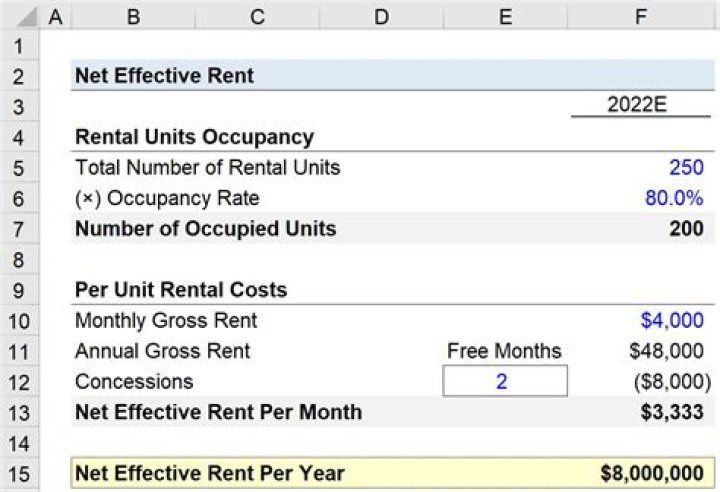Select the Net Effective Rent title cell
The image size is (720, 492).
[x=165, y=76]
